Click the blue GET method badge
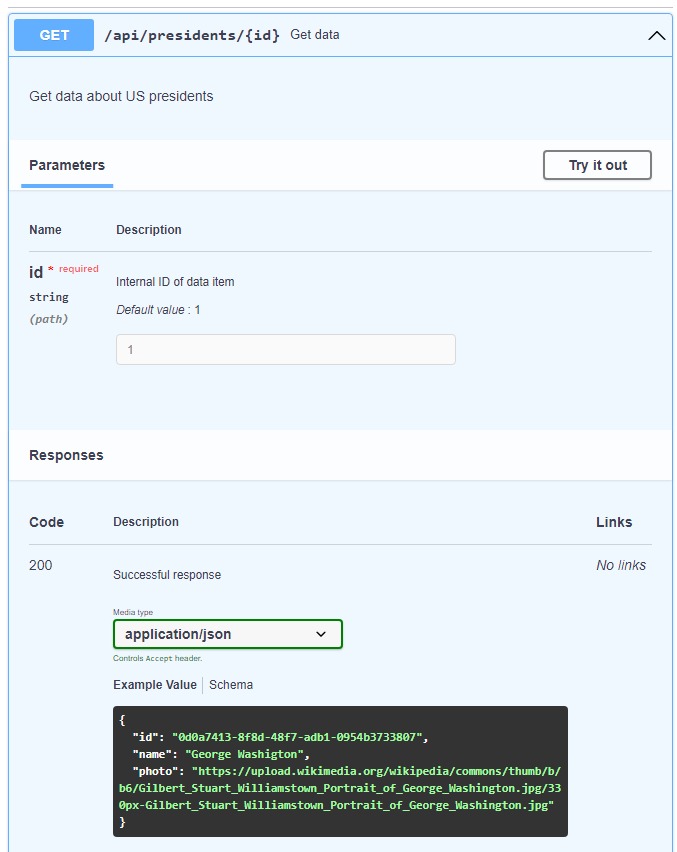Screen dimensions: 677x852 [x=54, y=35]
